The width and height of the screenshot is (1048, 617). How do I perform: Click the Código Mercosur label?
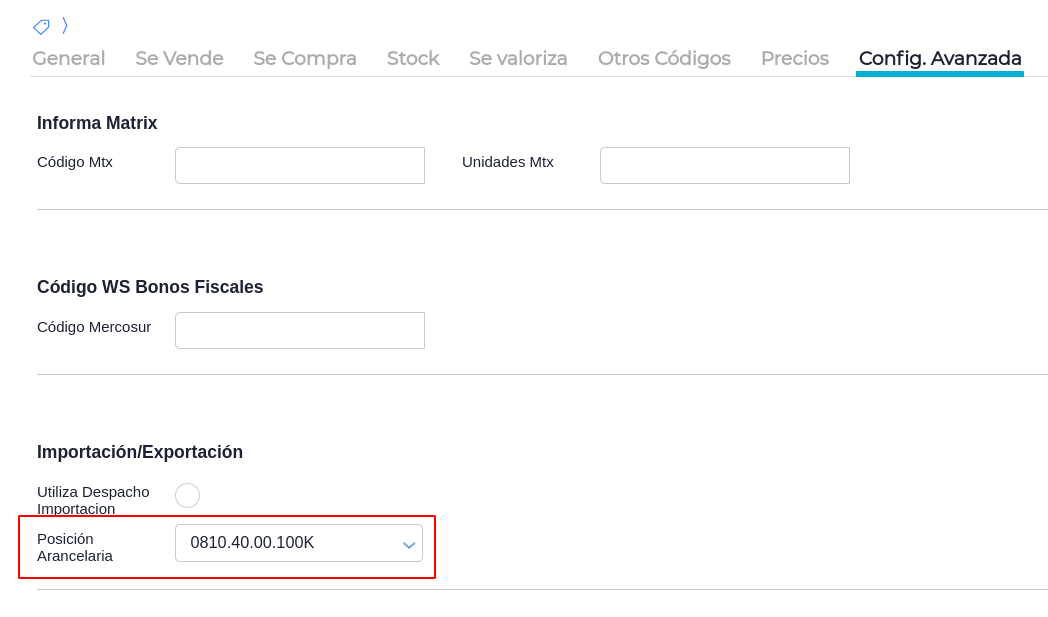tap(94, 327)
